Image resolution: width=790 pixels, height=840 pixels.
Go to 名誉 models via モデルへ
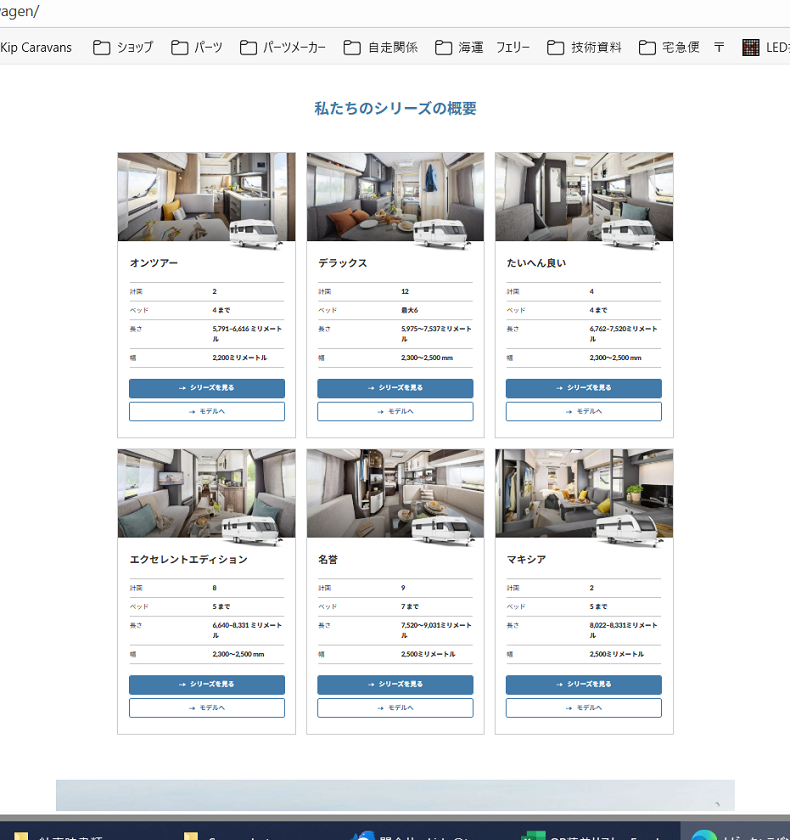[x=395, y=708]
